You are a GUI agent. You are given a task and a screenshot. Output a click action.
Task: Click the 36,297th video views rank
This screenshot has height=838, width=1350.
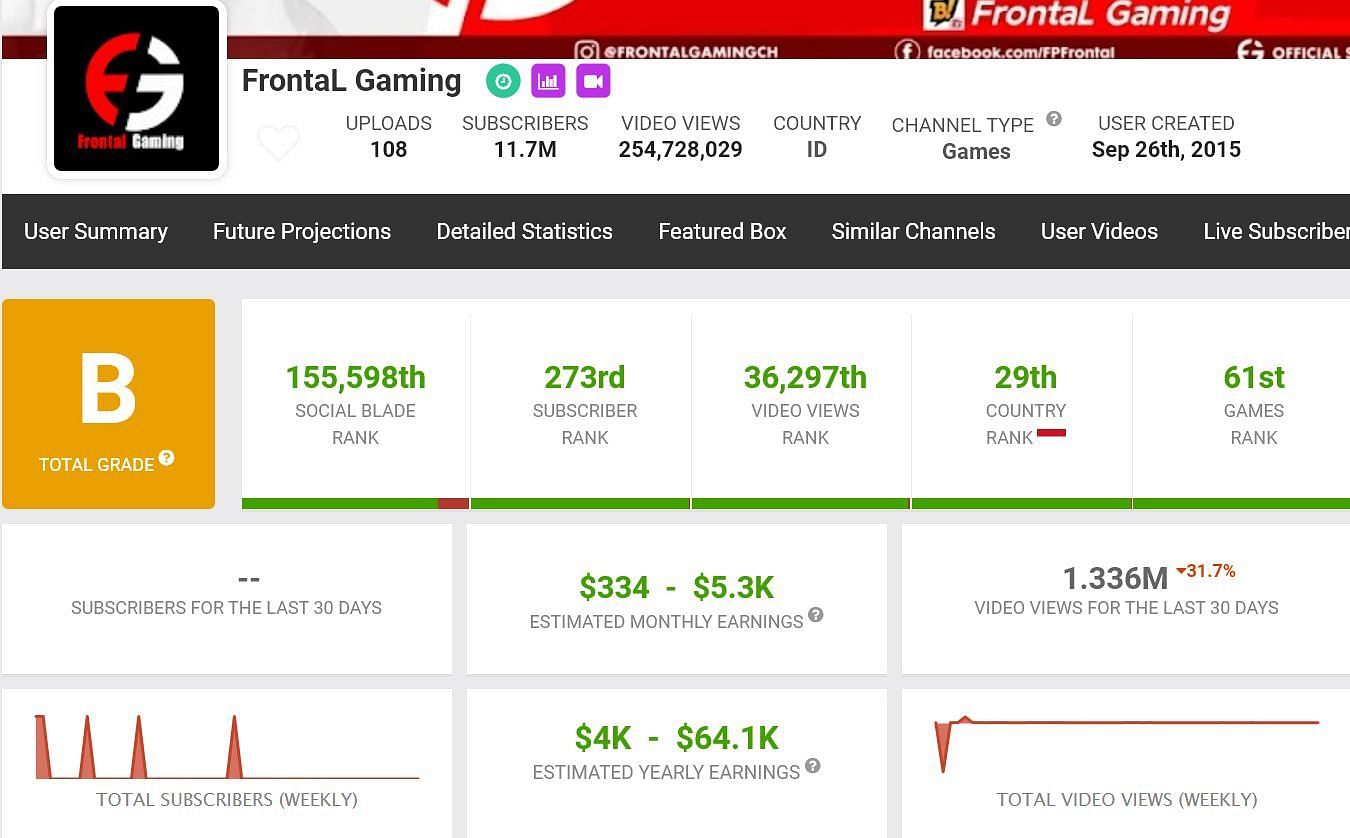coord(805,377)
